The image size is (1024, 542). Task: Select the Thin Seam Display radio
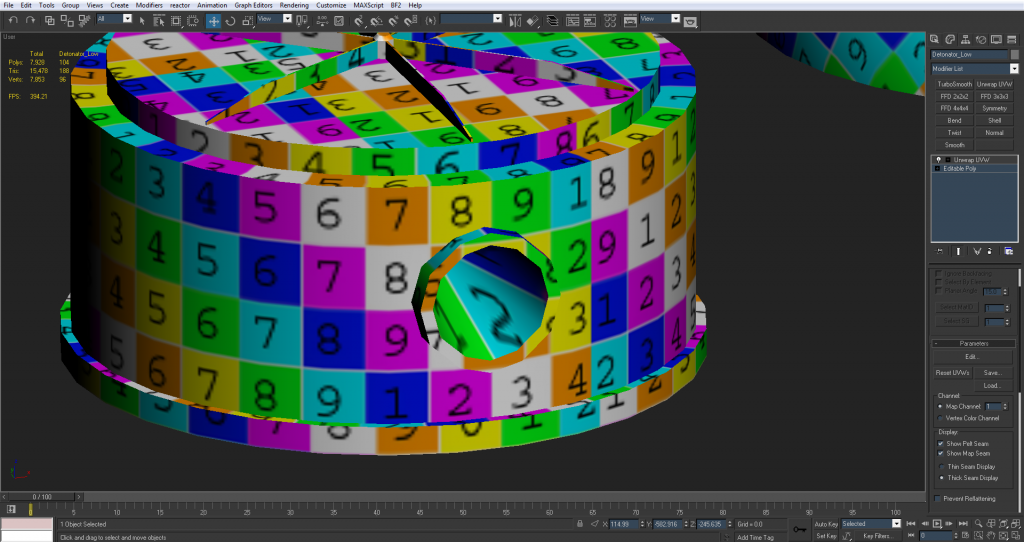point(941,466)
